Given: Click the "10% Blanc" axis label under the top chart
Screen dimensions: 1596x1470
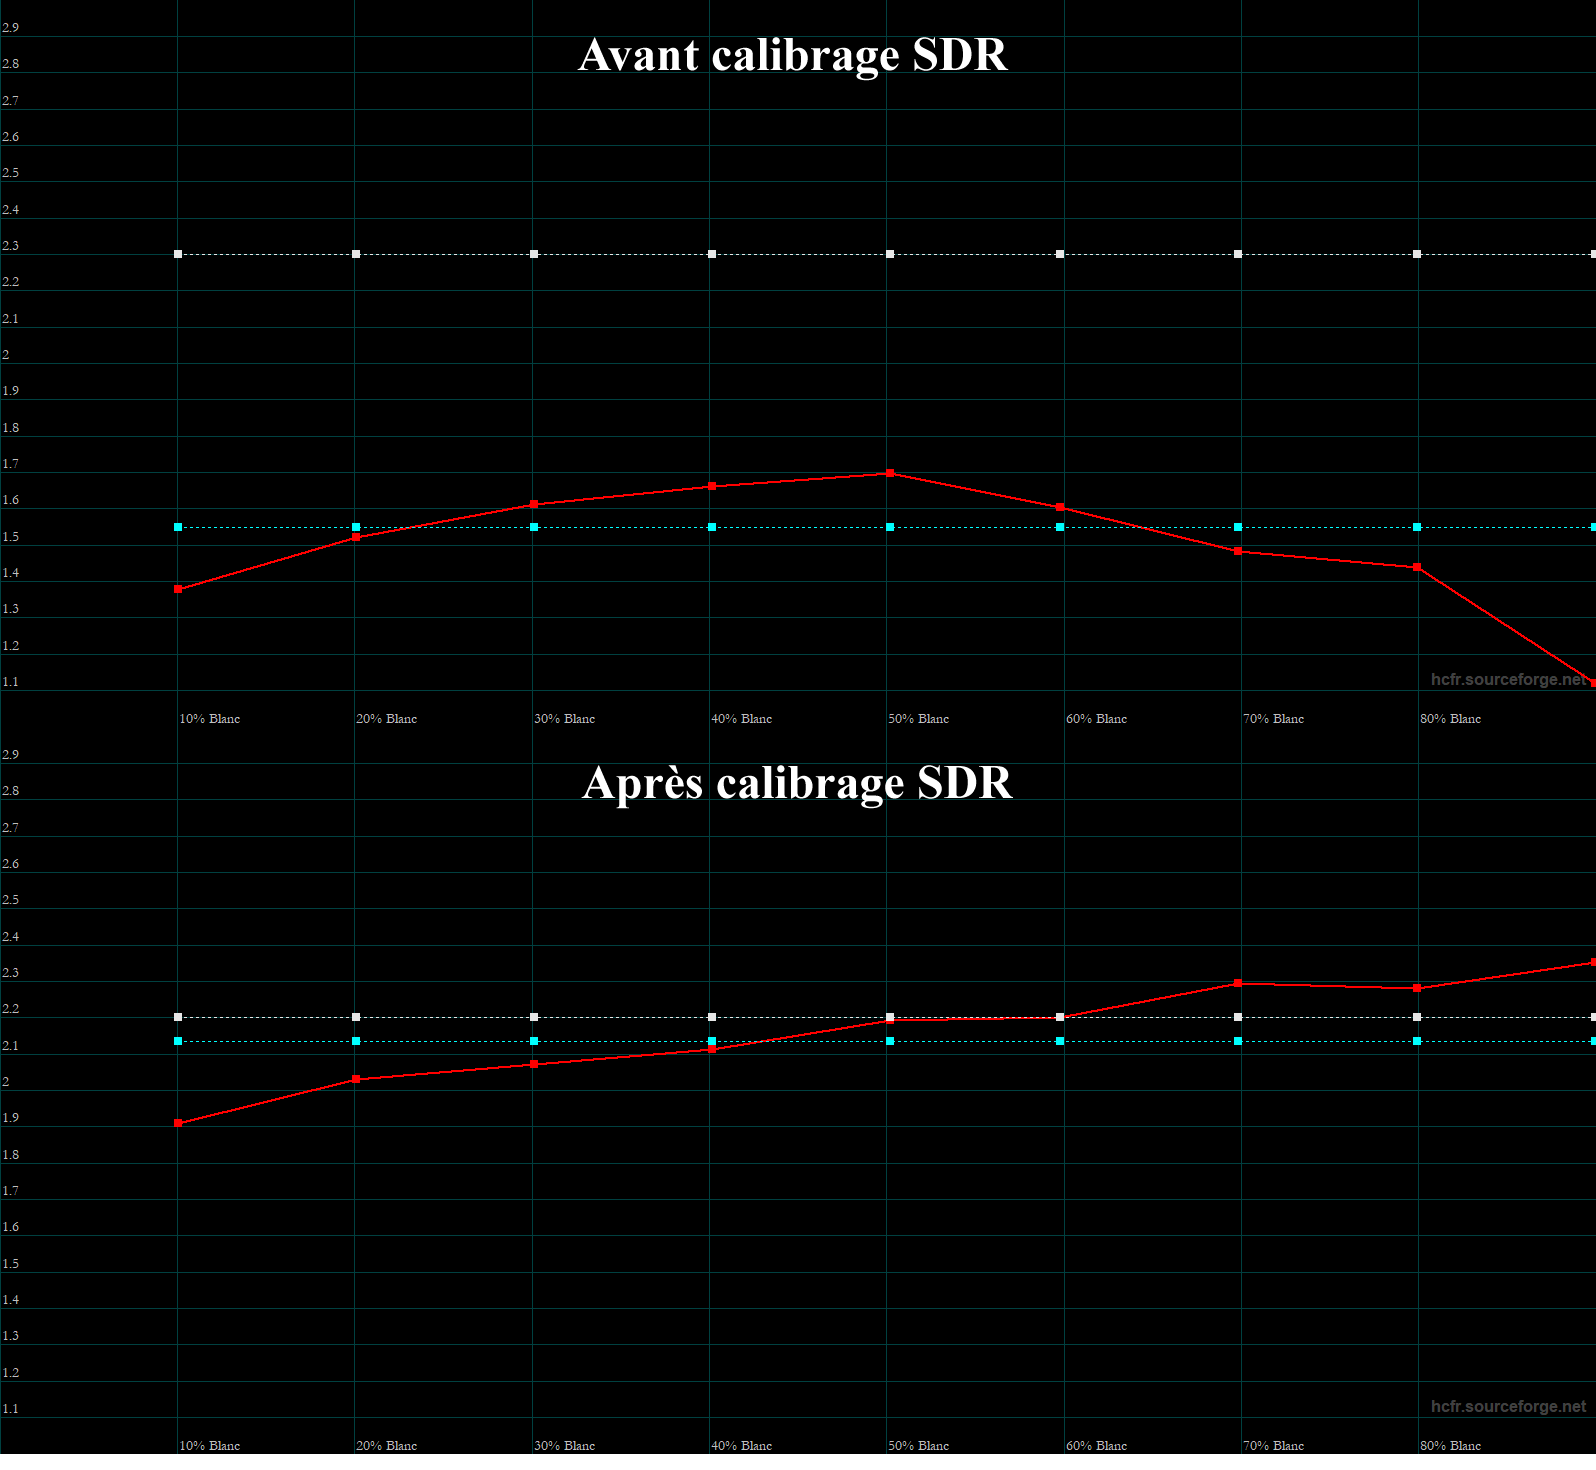Looking at the screenshot, I should pos(209,719).
